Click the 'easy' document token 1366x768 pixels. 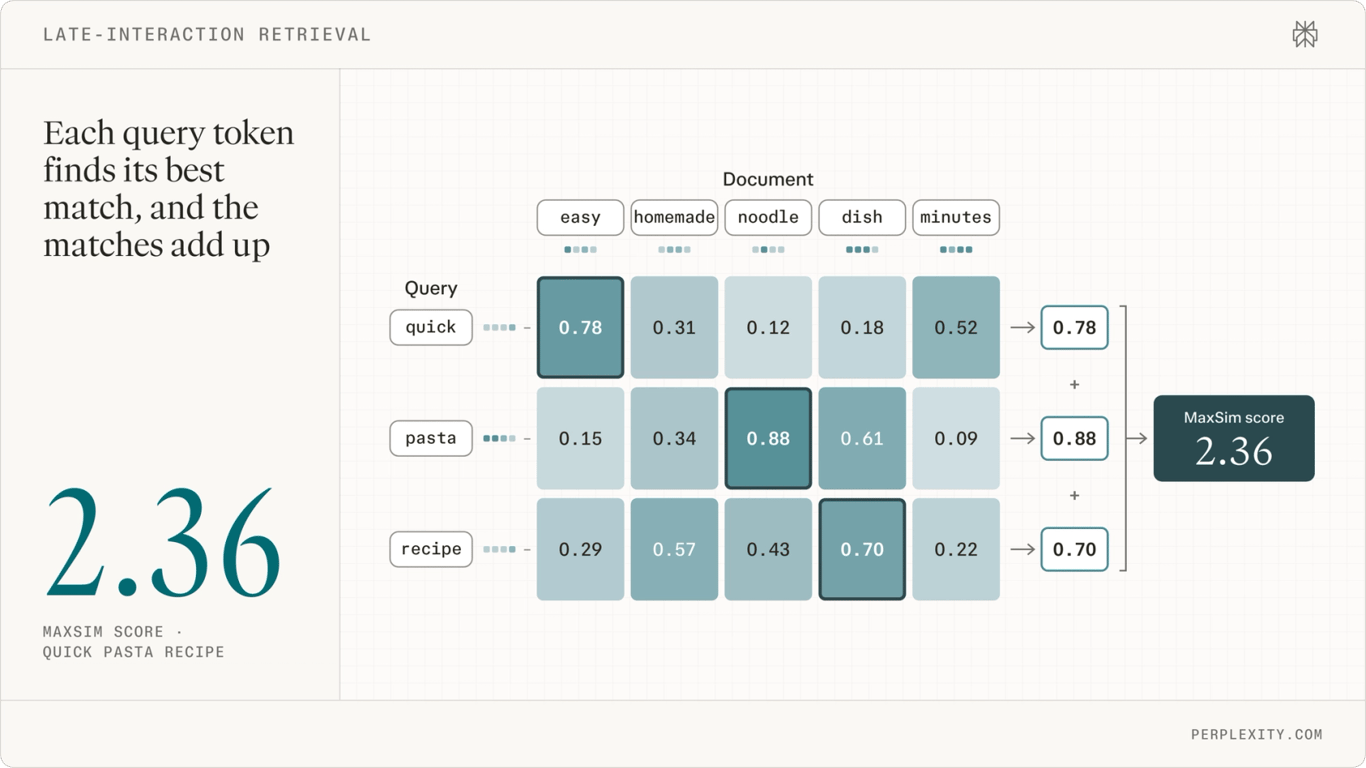pyautogui.click(x=580, y=217)
